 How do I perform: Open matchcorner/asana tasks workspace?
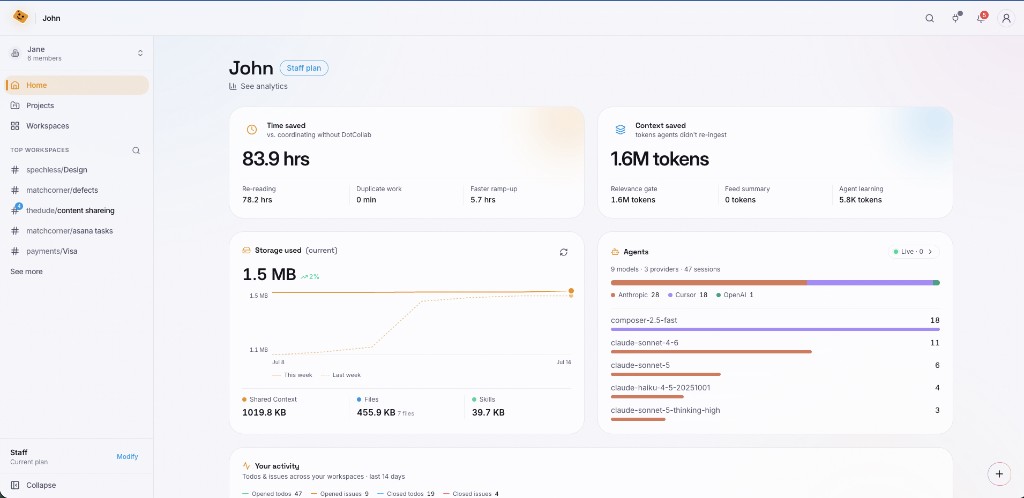[77, 230]
